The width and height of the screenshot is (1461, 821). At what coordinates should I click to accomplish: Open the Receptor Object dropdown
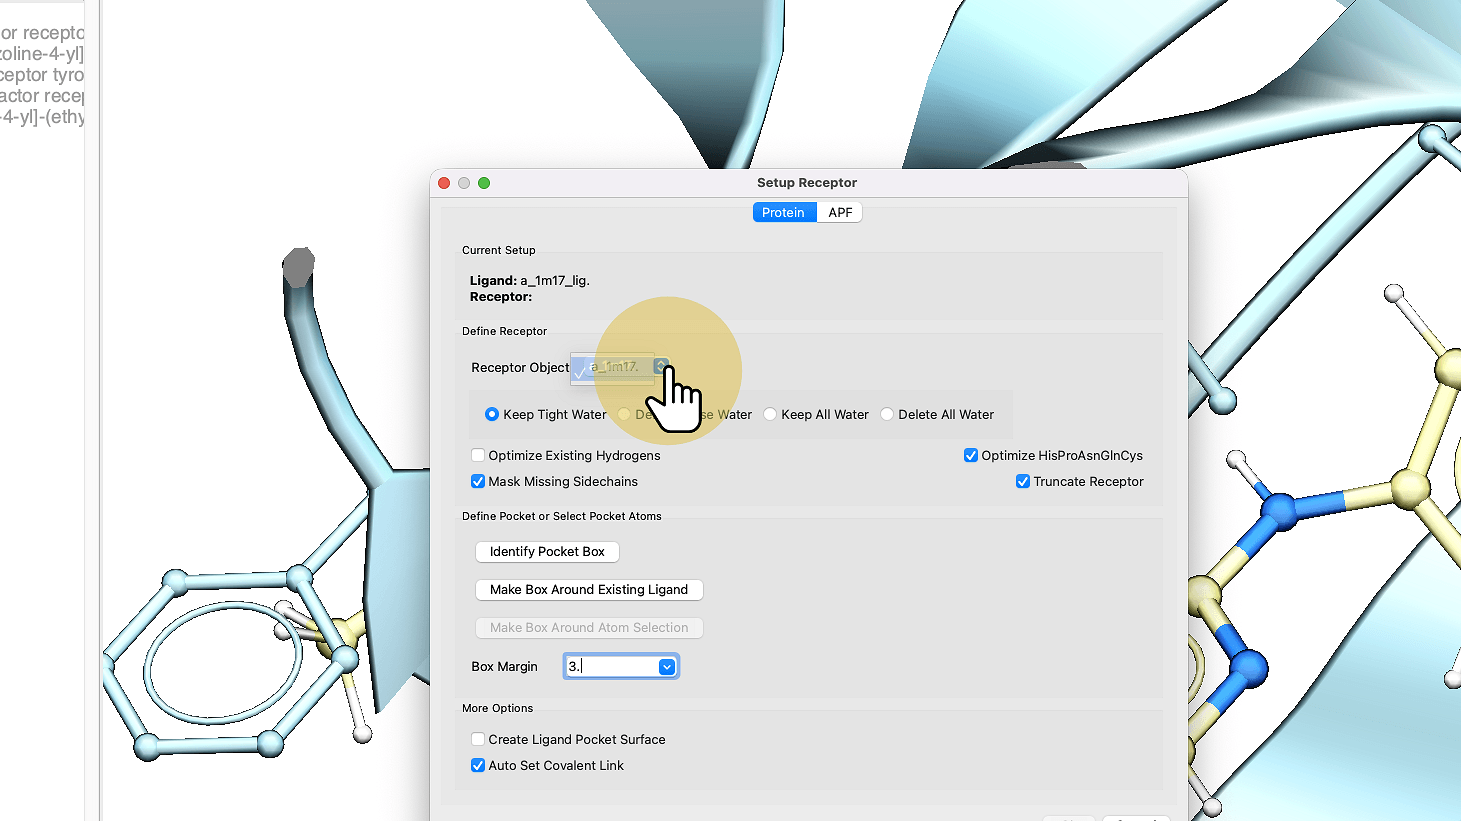[x=661, y=367]
